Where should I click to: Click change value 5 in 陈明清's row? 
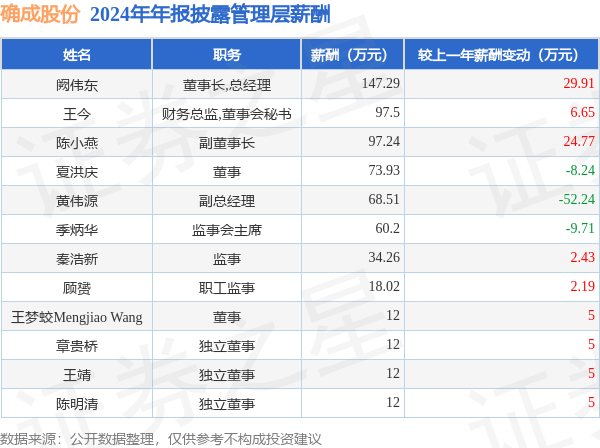(x=591, y=402)
